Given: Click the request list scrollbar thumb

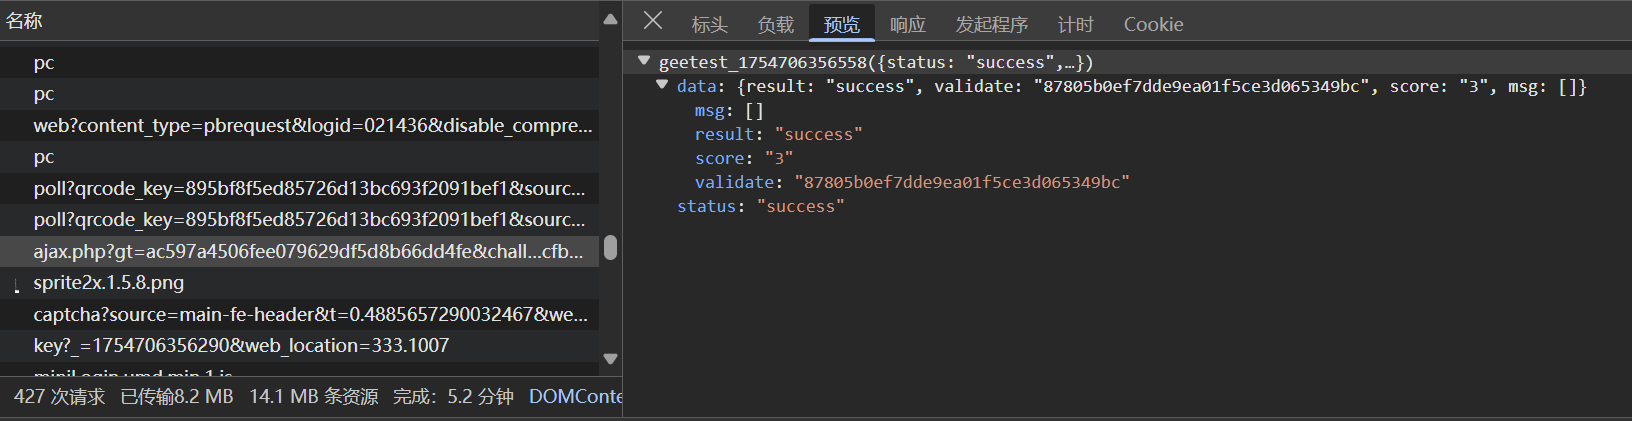Looking at the screenshot, I should [610, 248].
